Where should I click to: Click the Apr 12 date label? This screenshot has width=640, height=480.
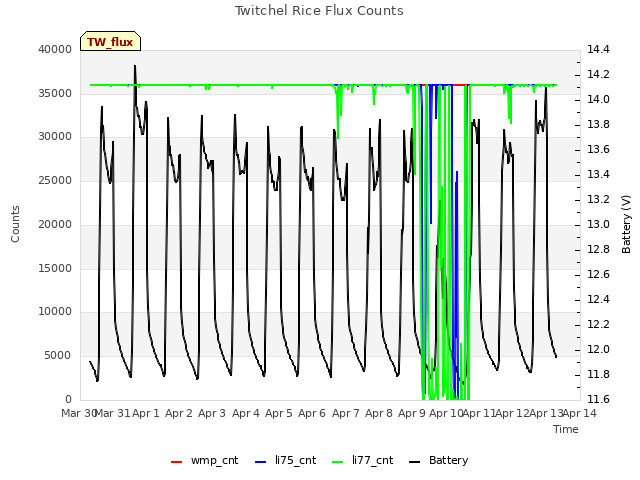pyautogui.click(x=512, y=413)
